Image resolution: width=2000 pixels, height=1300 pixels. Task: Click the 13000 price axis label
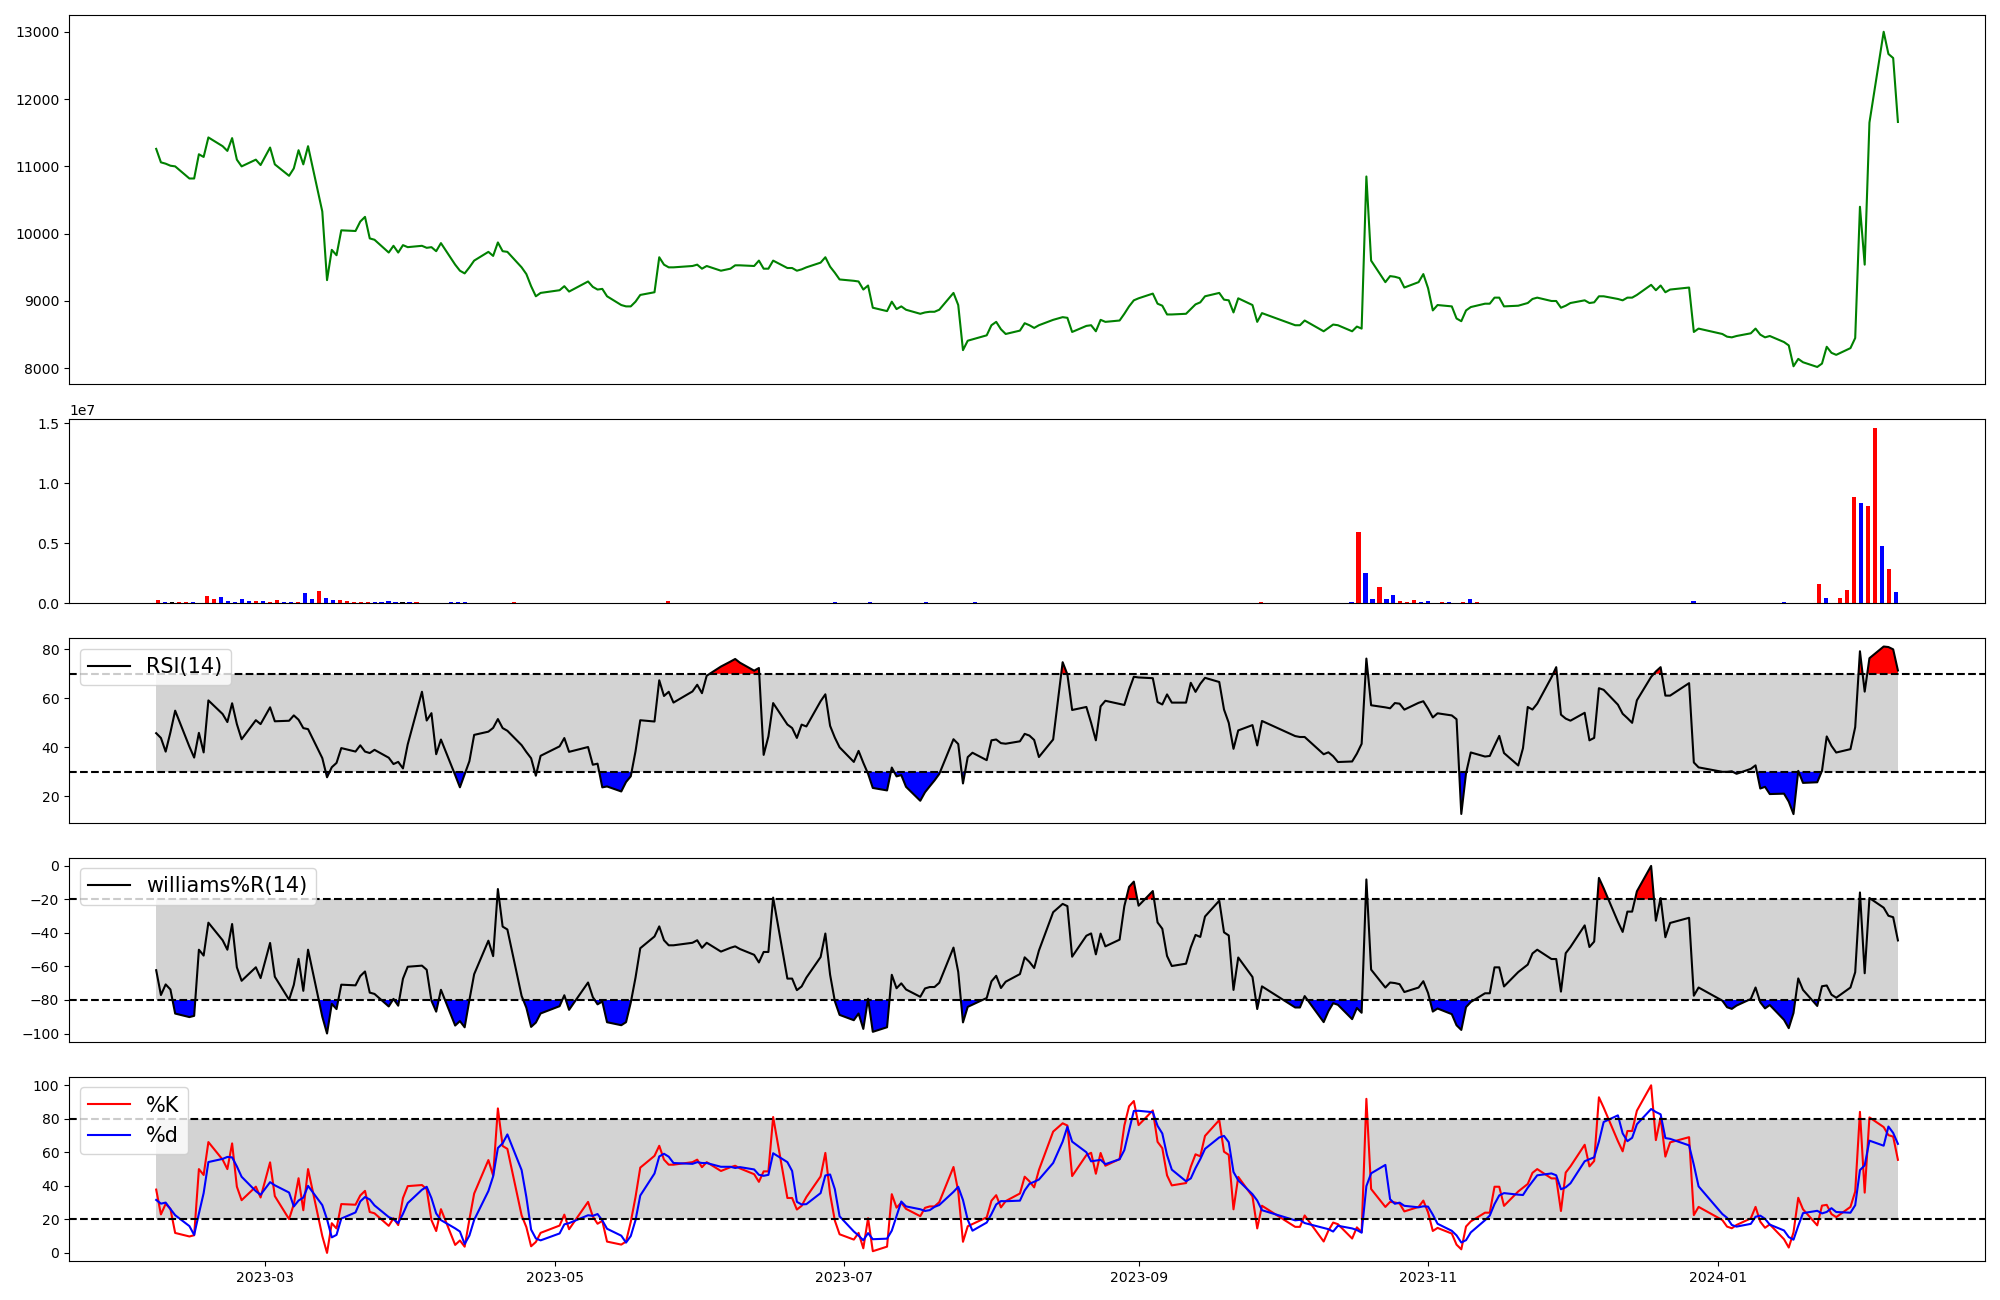(37, 32)
